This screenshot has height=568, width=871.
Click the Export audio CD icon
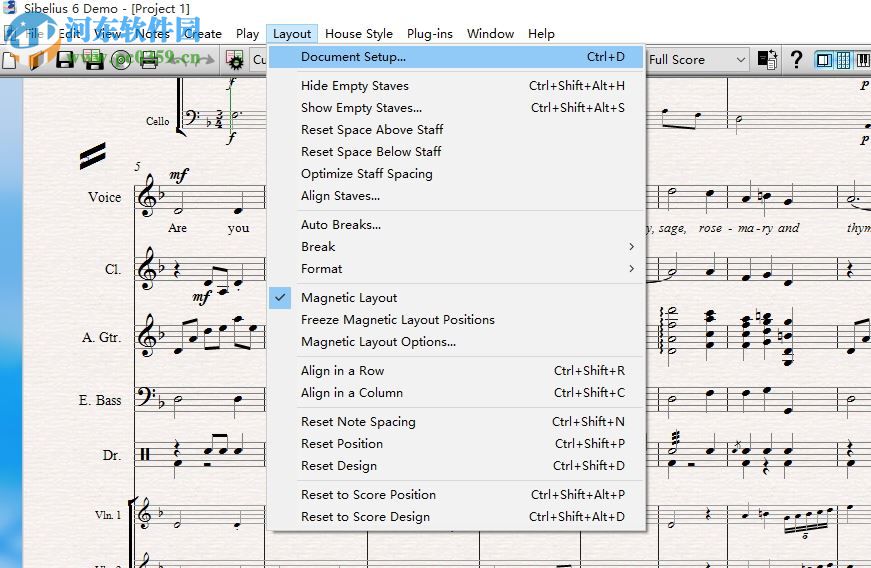(121, 59)
